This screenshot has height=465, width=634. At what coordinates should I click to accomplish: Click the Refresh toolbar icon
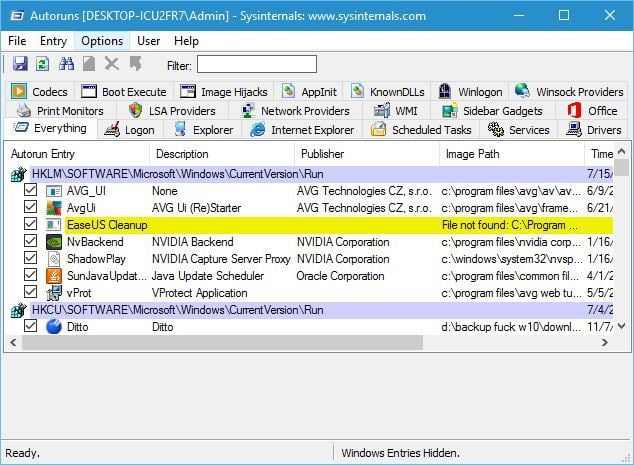click(42, 64)
